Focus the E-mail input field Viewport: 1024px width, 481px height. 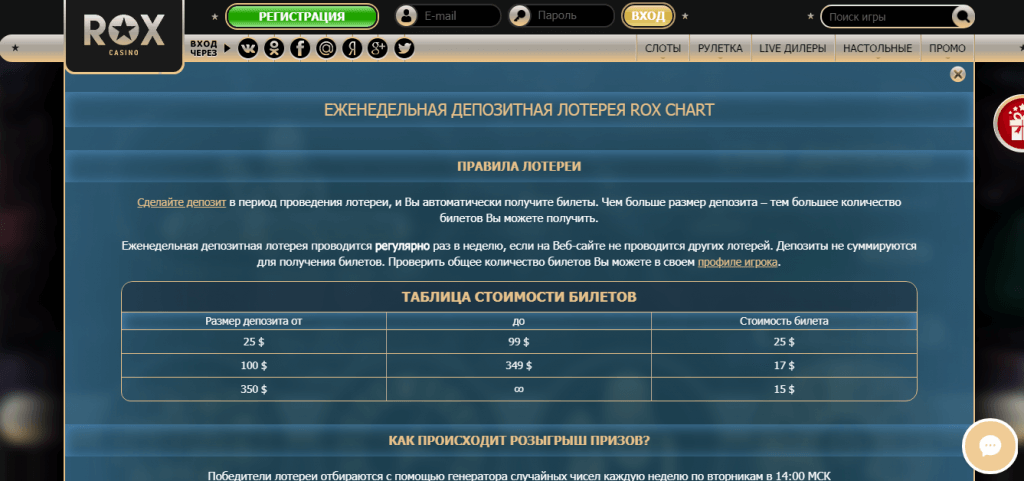[457, 17]
